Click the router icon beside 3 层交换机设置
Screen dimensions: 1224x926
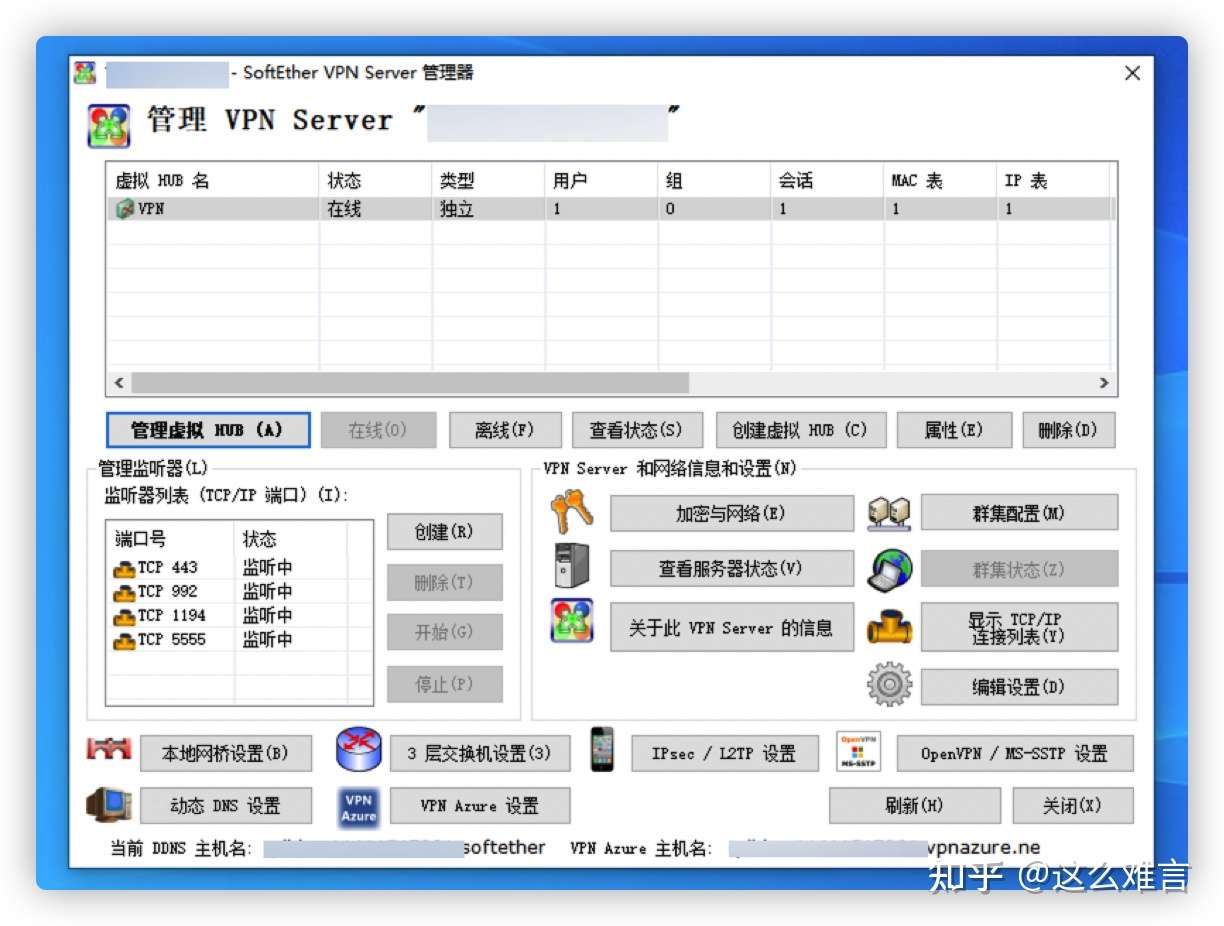click(x=358, y=749)
